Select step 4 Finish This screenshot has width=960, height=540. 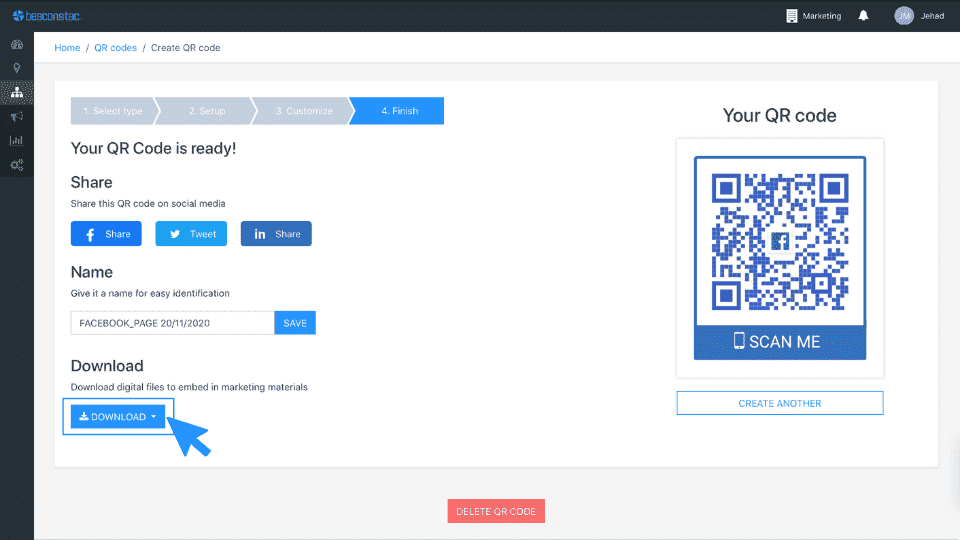tap(399, 111)
